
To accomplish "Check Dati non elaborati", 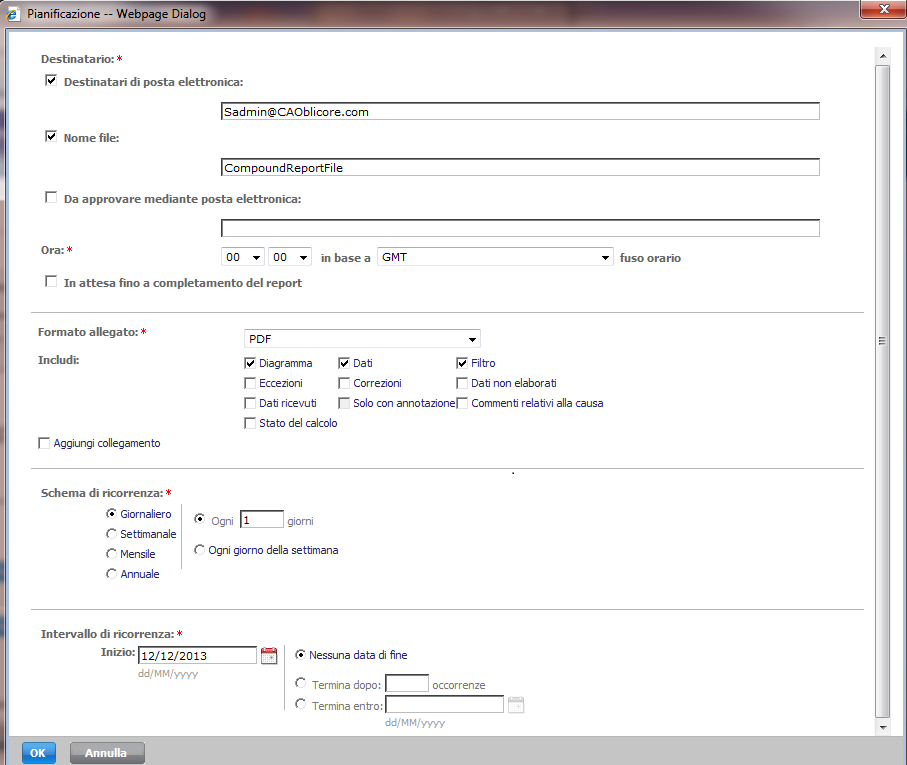I will (462, 383).
